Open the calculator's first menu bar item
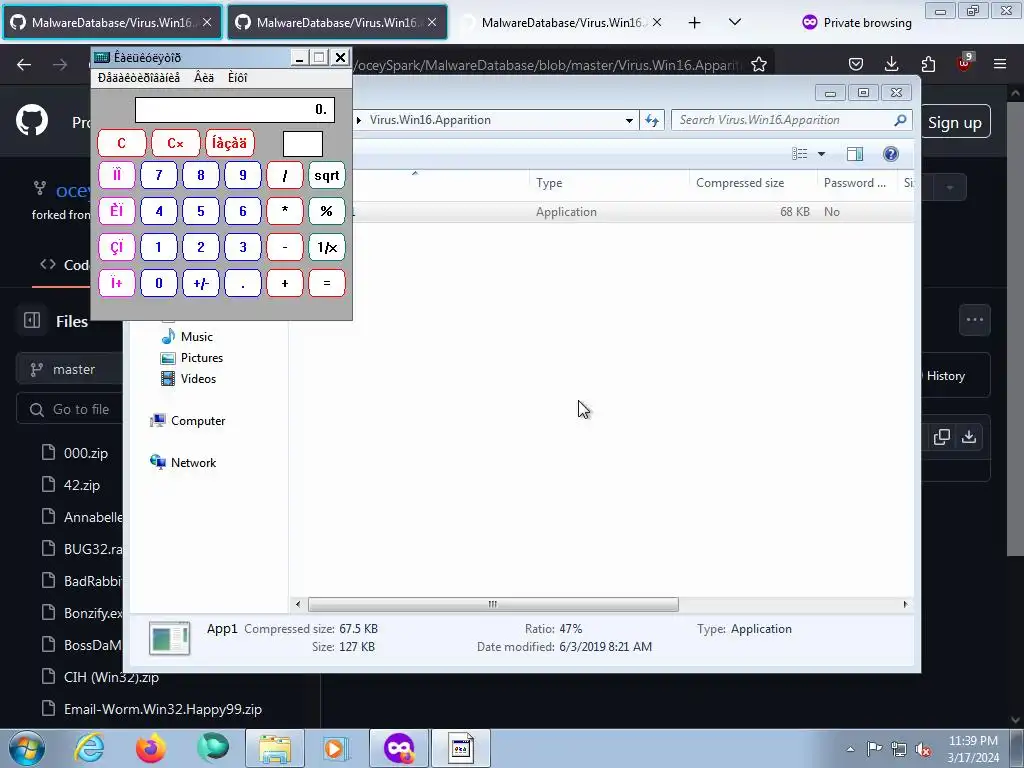 138,78
